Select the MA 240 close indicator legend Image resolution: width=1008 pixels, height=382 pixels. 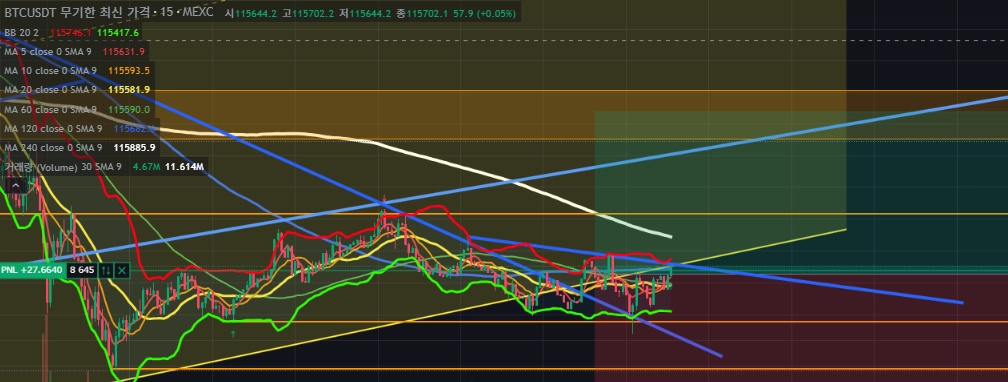(53, 148)
